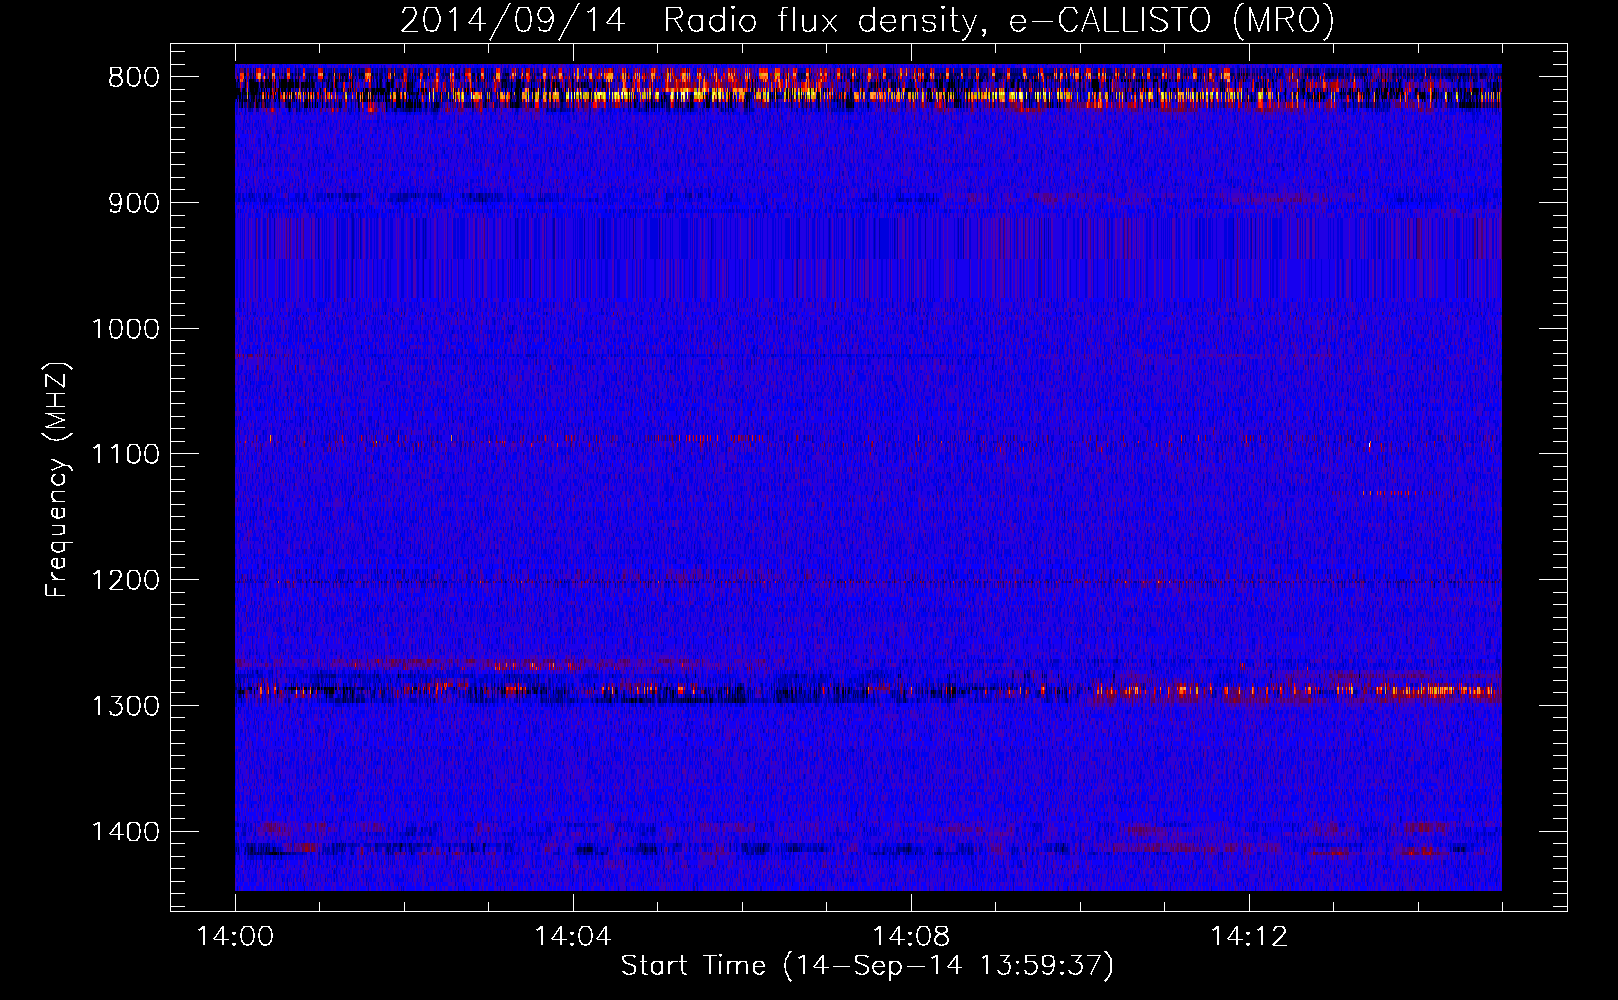Select the 1100 frequency tick label

coord(126,454)
